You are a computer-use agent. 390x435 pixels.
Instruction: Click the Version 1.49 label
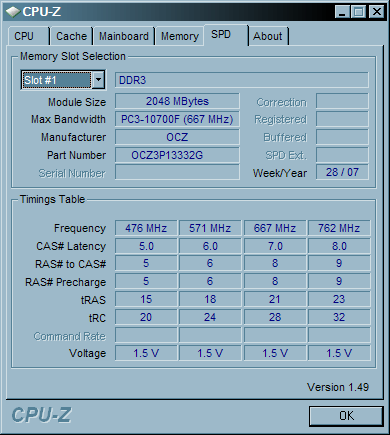338,387
